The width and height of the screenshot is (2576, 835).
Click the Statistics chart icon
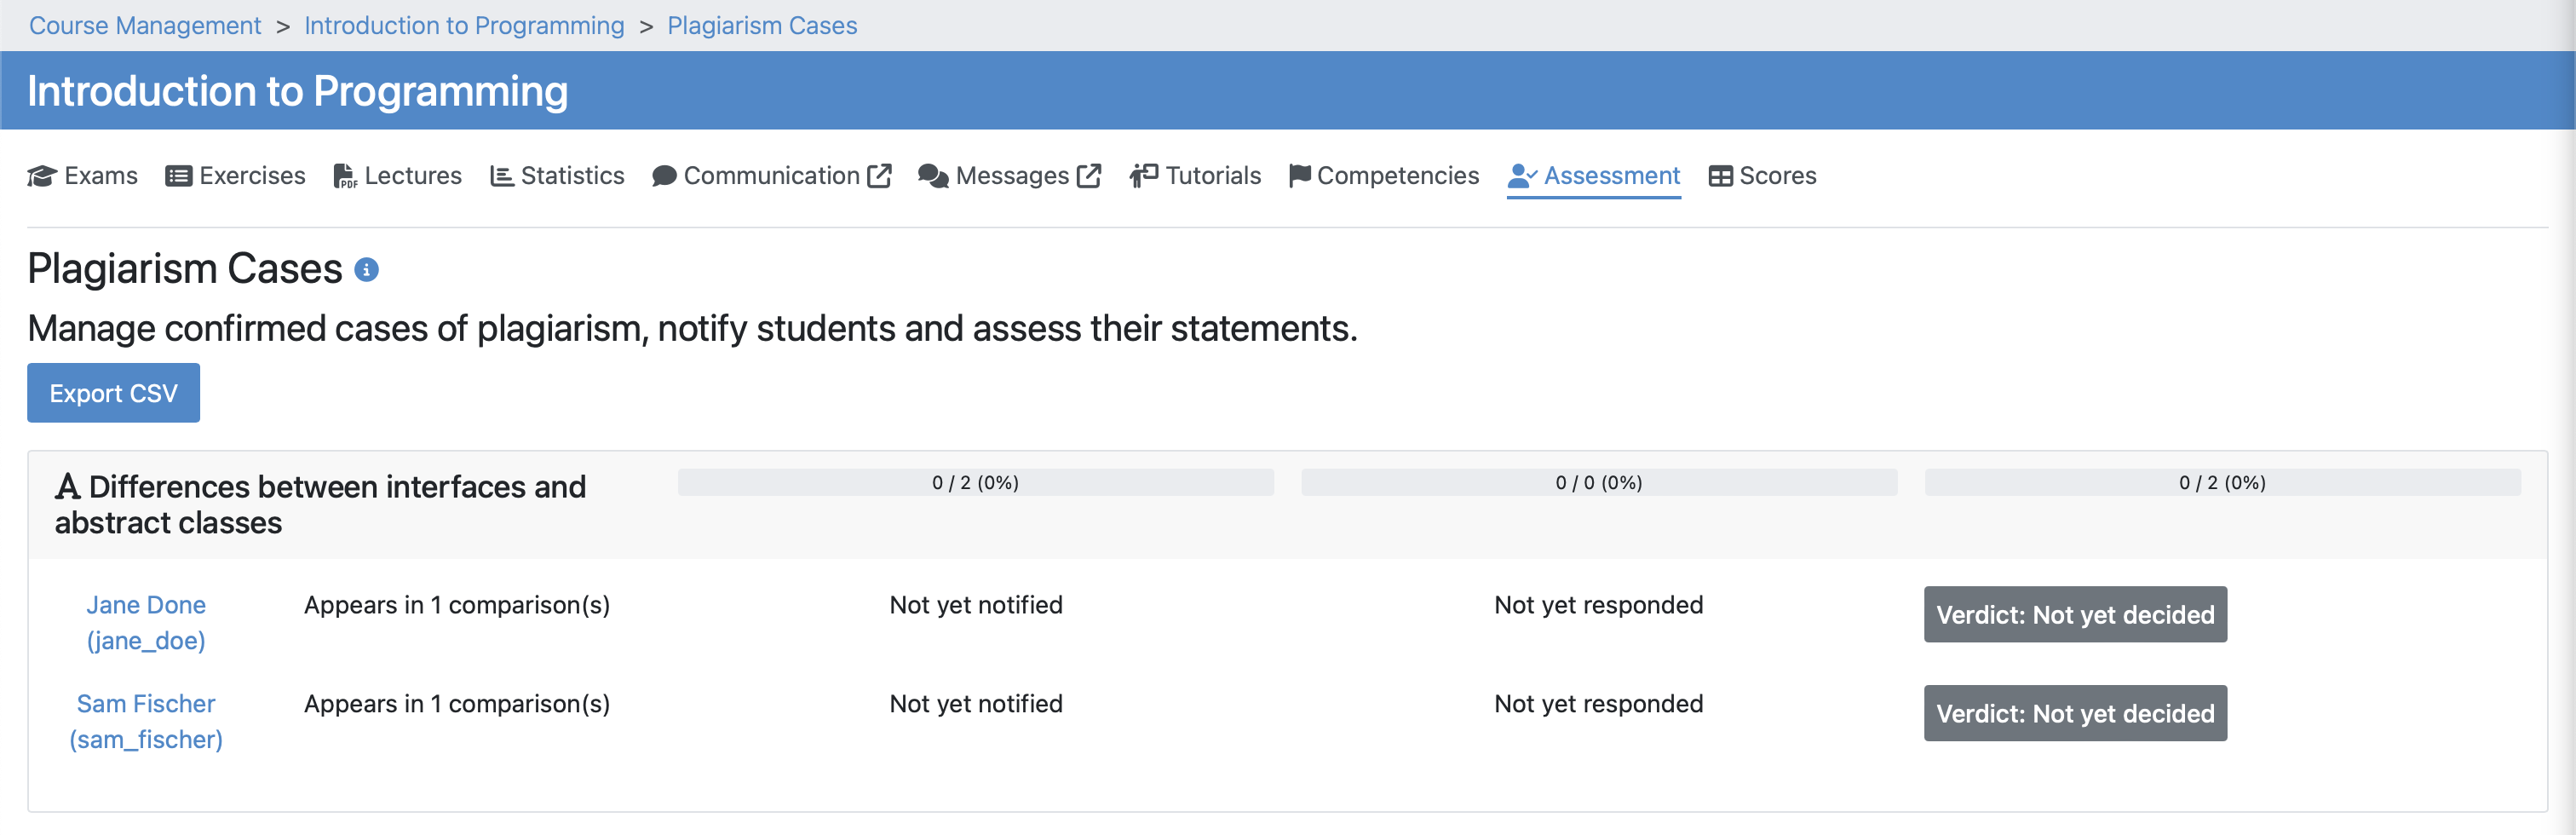(x=503, y=175)
